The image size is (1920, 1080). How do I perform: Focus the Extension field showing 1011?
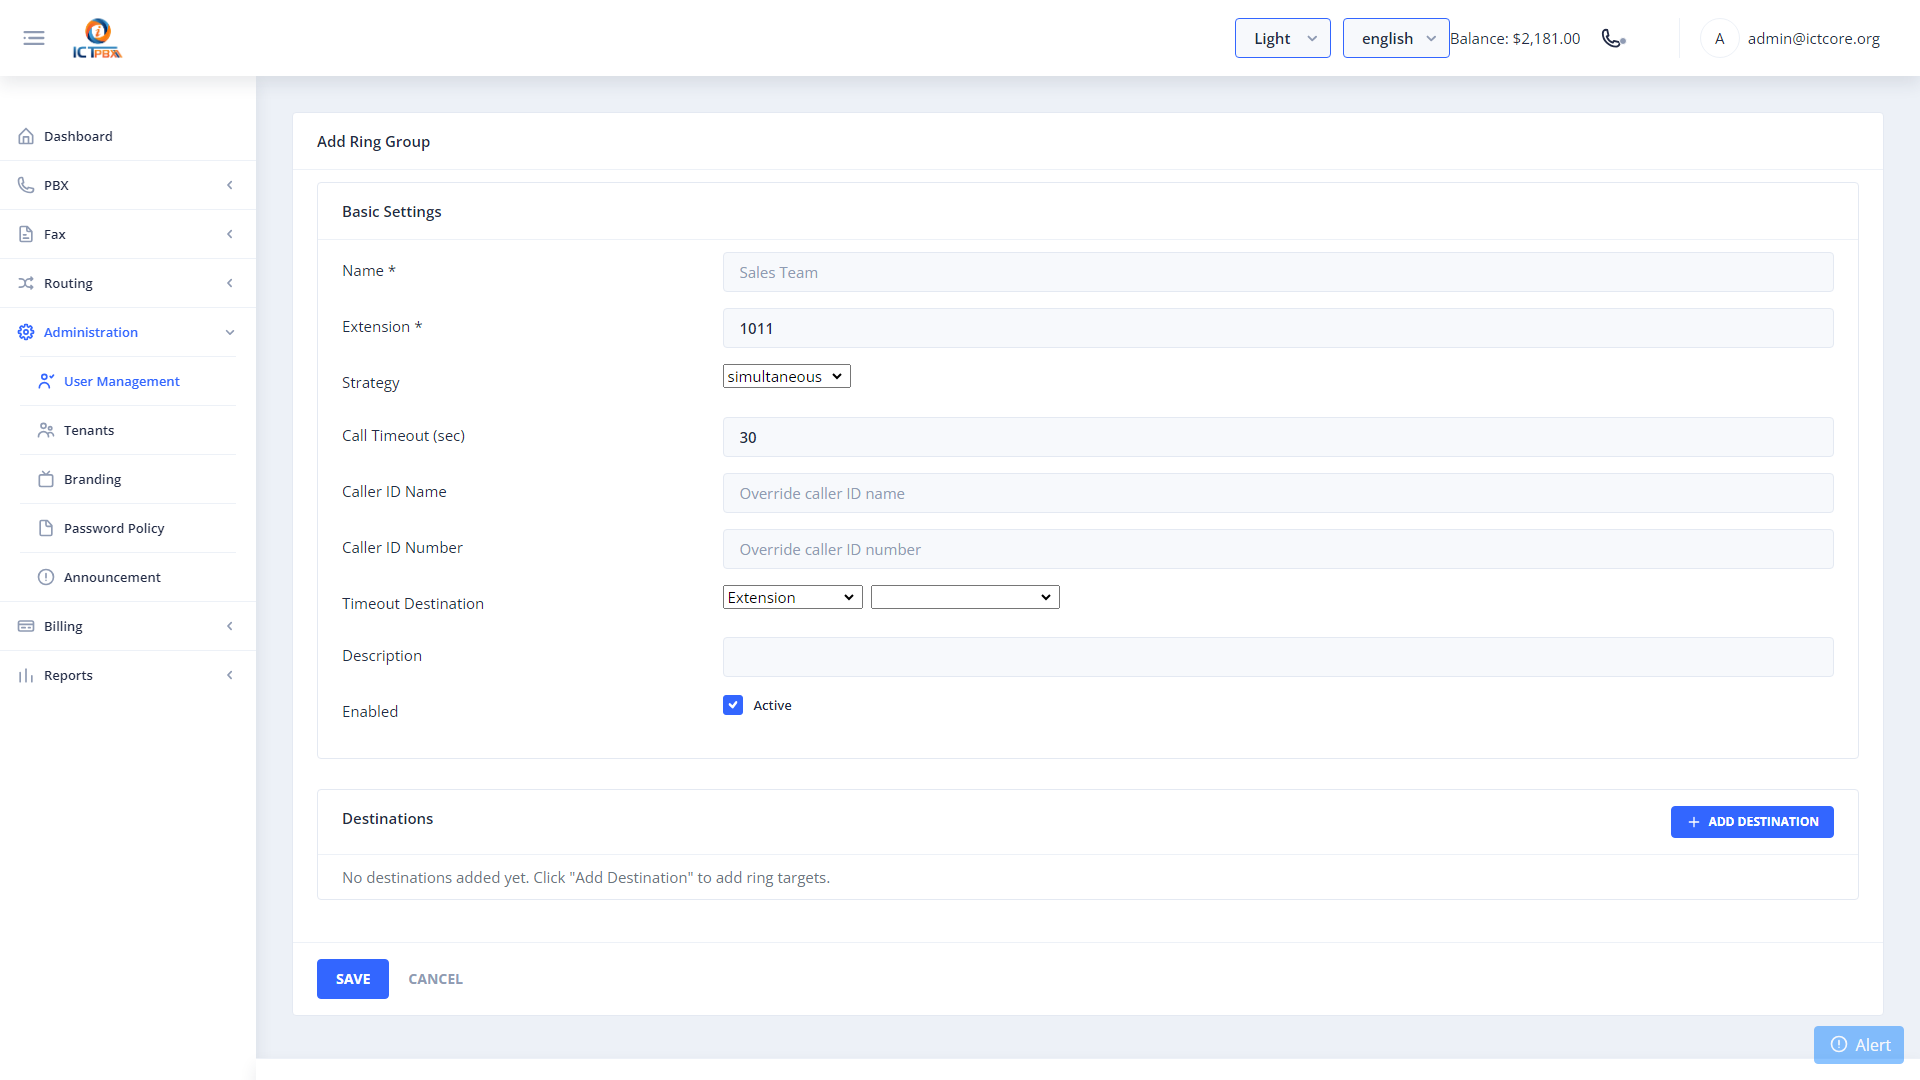(x=1278, y=328)
